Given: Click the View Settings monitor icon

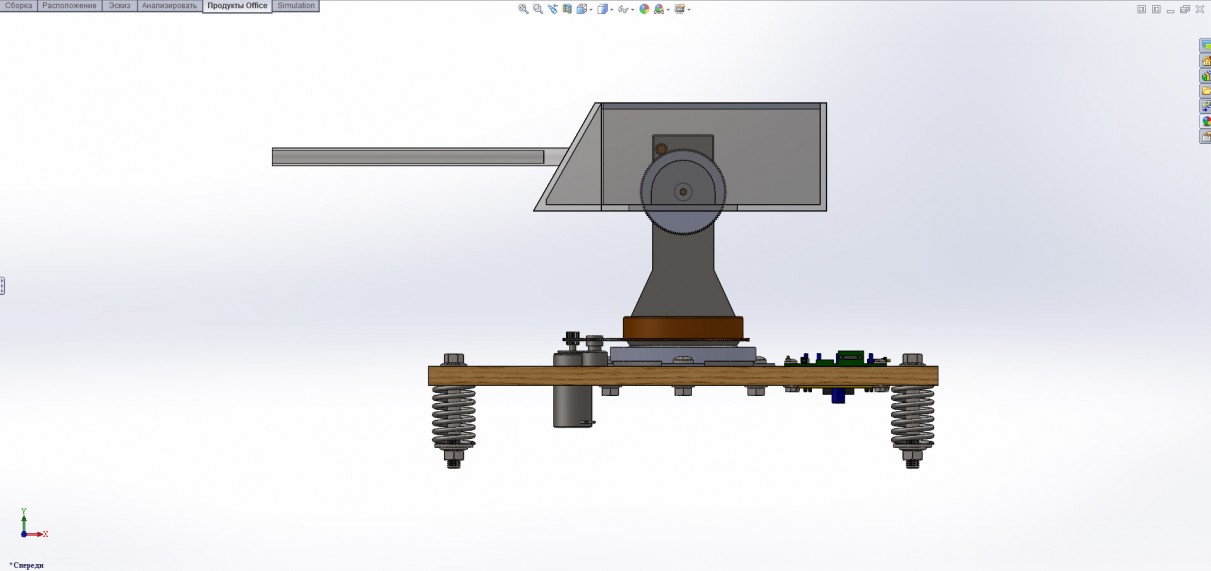Looking at the screenshot, I should (680, 9).
